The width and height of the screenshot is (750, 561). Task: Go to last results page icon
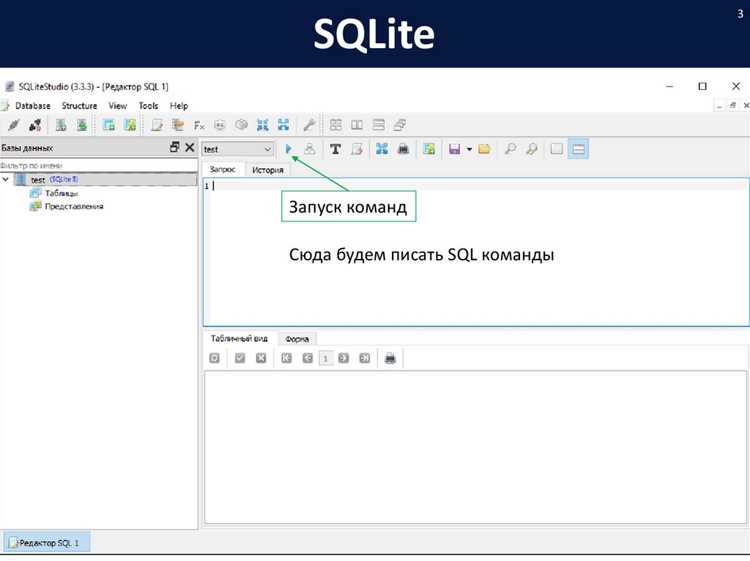[364, 358]
